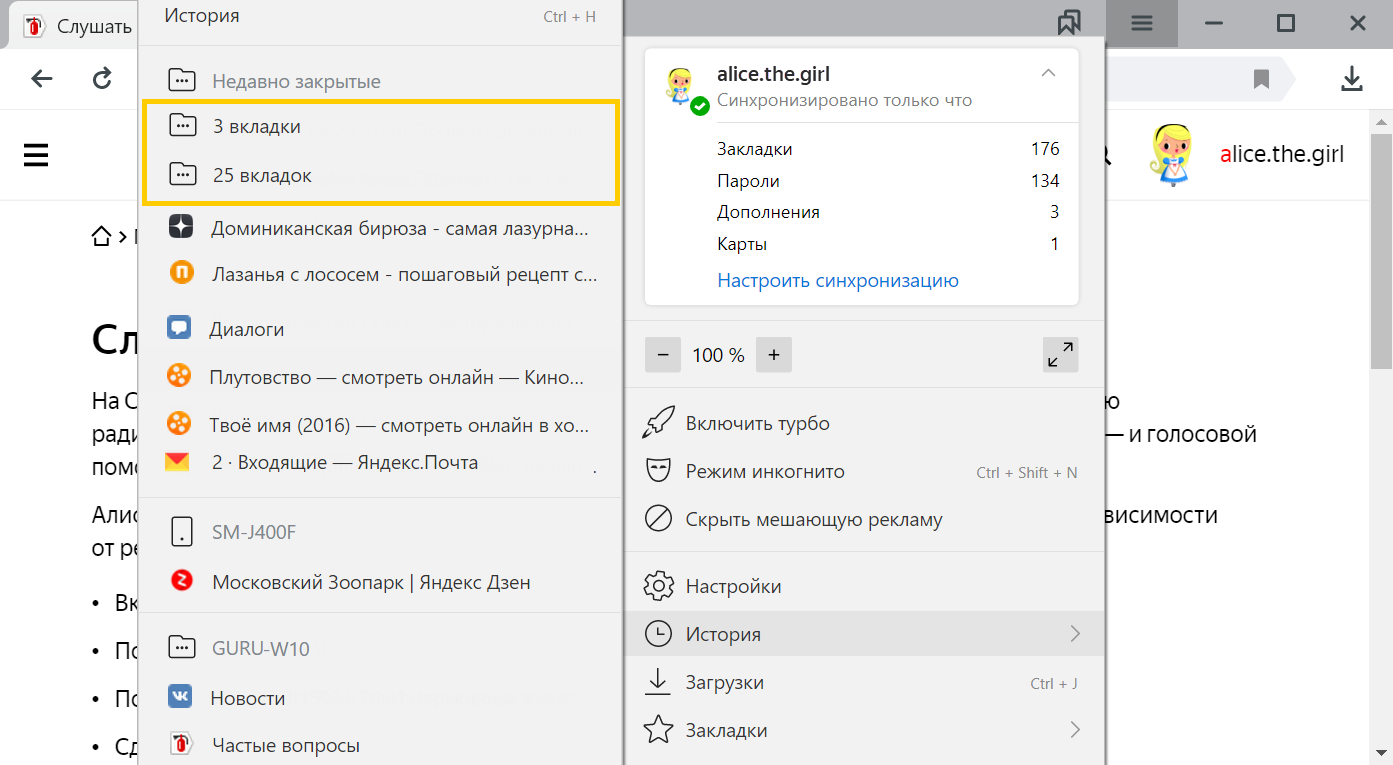Viewport: 1393px width, 765px height.
Task: Open the bookmarks collections icon in title bar
Action: [1069, 23]
